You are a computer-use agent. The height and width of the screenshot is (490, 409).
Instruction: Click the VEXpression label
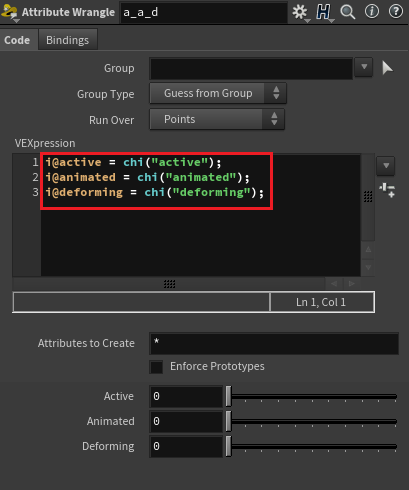(x=45, y=143)
